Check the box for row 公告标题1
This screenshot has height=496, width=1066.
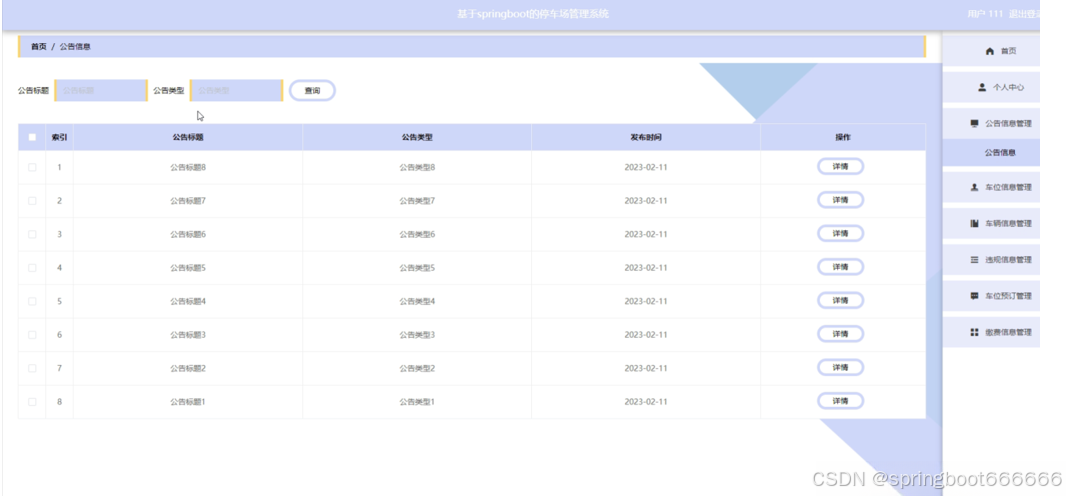[x=32, y=402]
